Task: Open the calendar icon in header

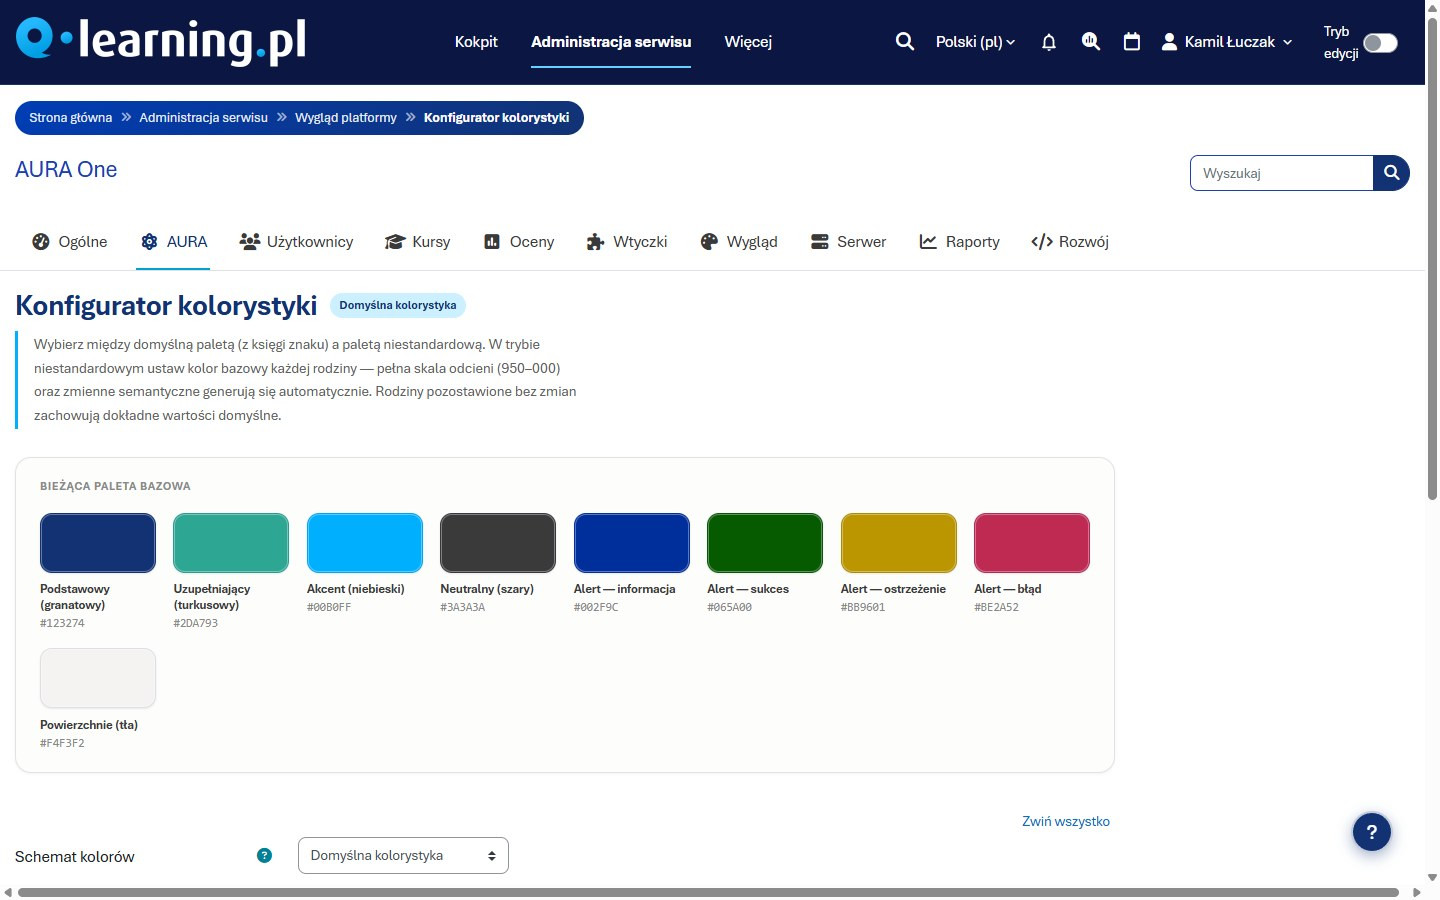Action: click(1132, 42)
